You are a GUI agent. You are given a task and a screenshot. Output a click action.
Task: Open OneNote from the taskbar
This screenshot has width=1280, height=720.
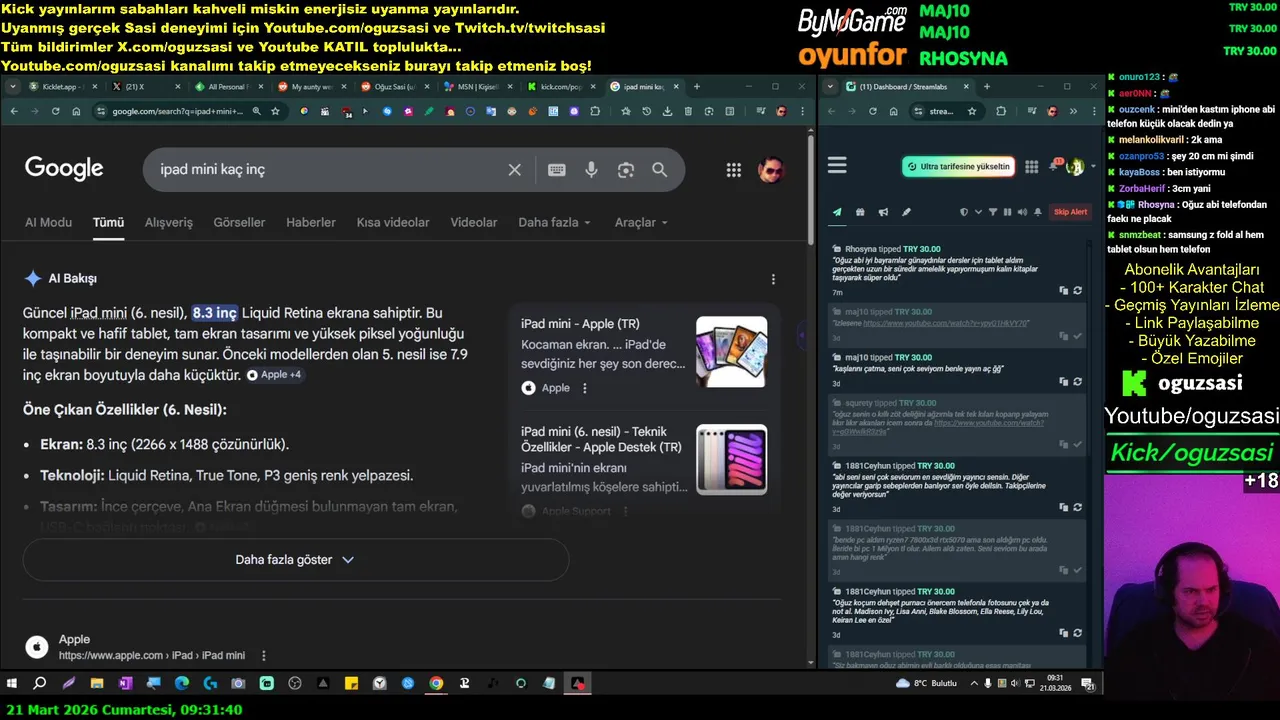(x=125, y=684)
